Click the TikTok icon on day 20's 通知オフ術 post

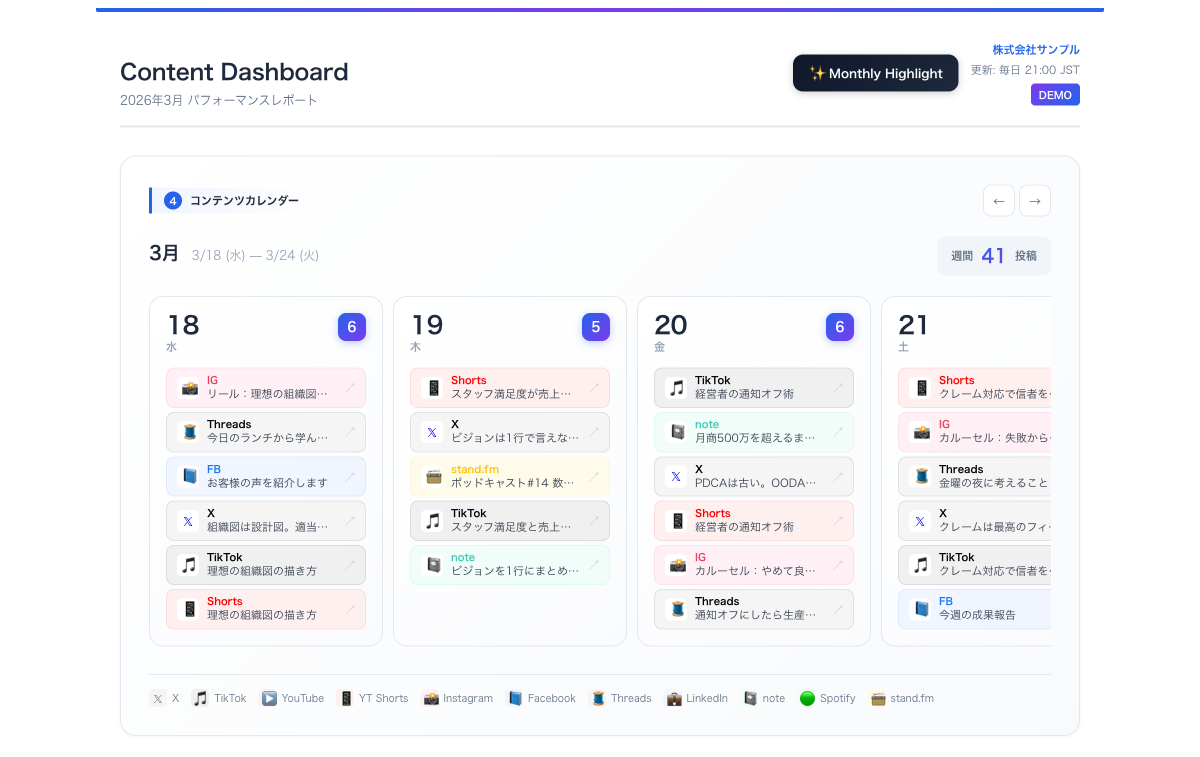tap(676, 388)
